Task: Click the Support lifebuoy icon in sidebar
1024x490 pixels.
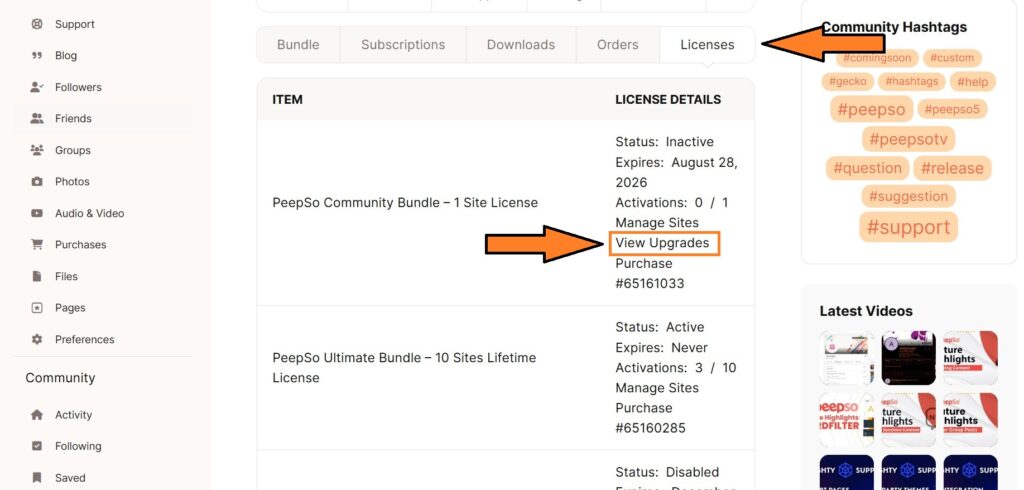Action: pos(37,24)
